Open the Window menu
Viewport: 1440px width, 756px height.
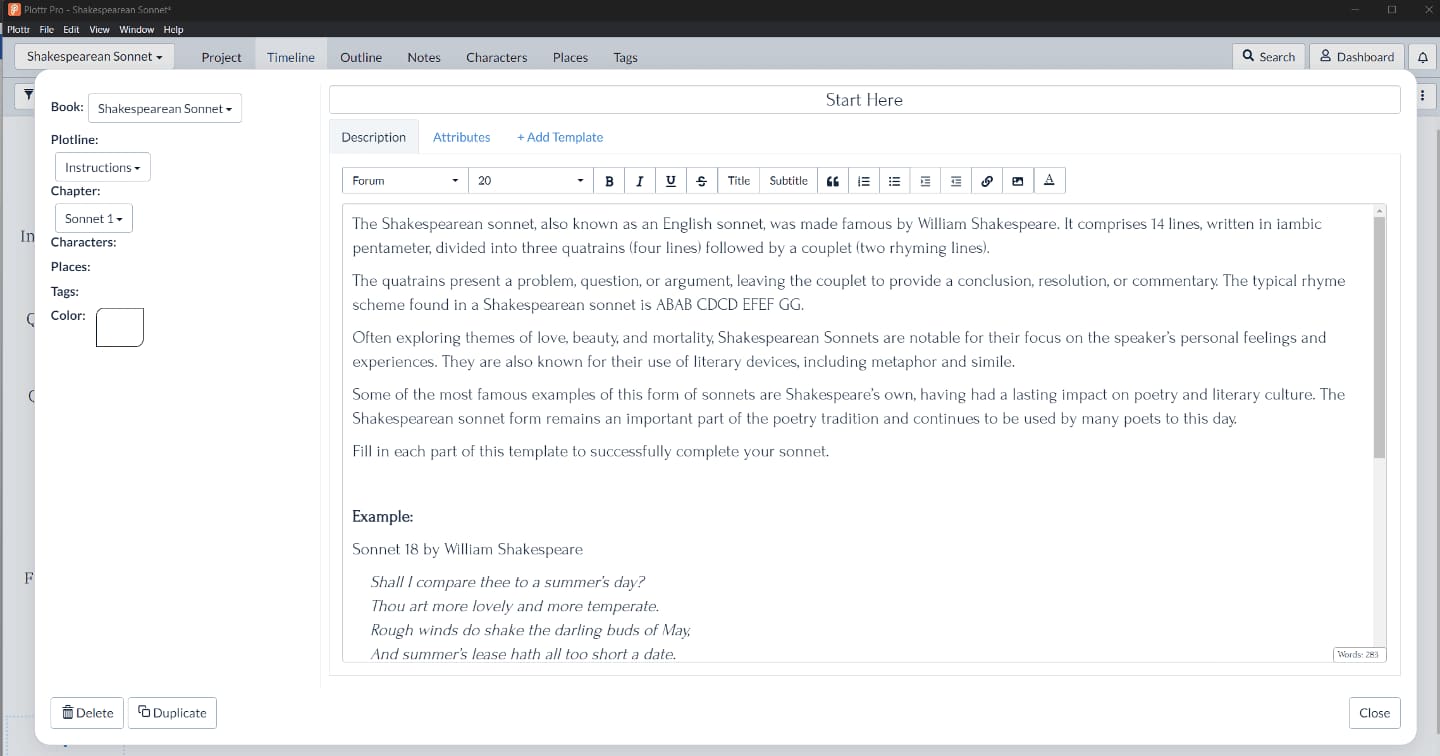(137, 29)
